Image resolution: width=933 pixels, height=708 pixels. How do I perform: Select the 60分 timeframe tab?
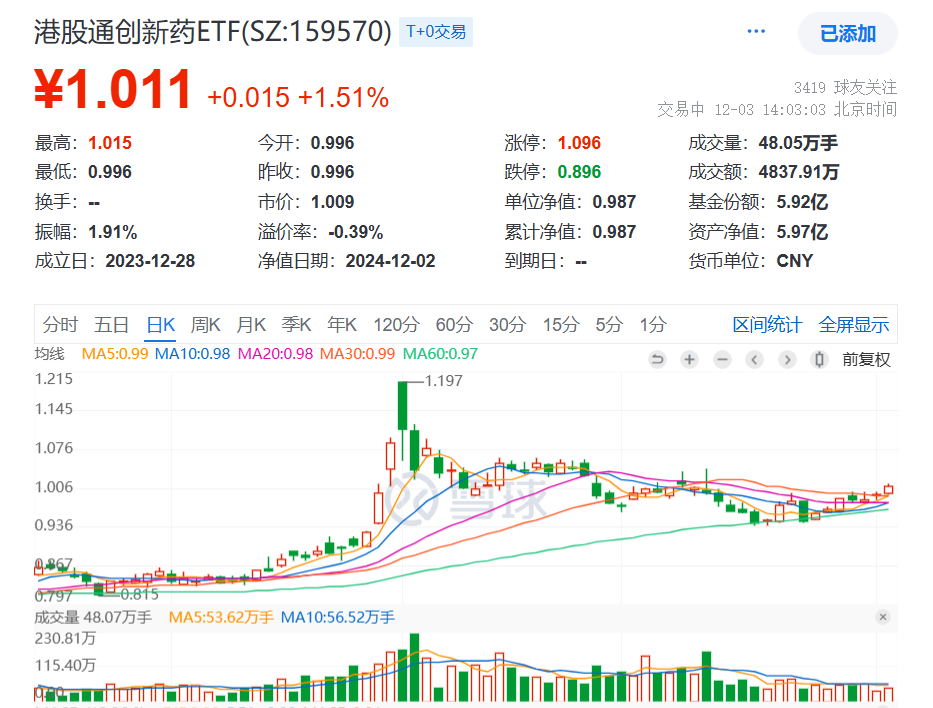(454, 324)
